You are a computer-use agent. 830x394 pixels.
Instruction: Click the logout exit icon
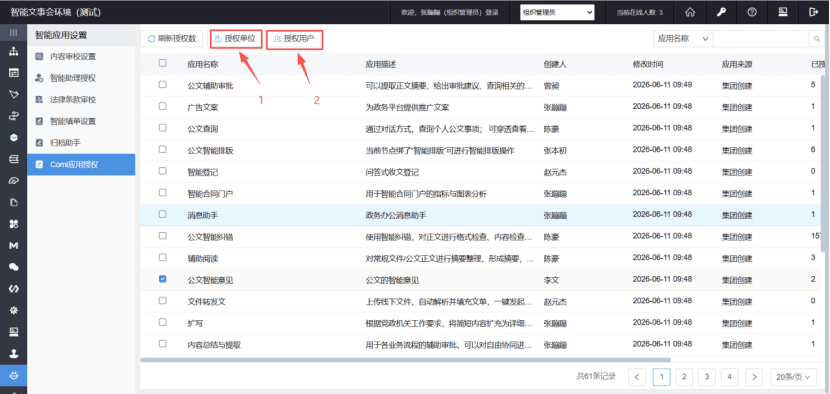[x=814, y=12]
